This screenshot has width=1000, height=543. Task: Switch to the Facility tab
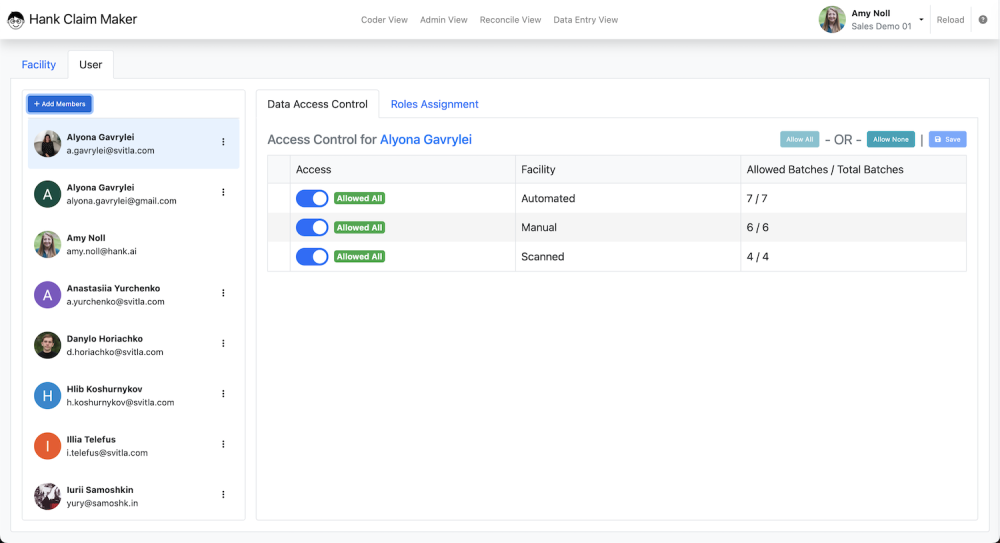tap(39, 64)
